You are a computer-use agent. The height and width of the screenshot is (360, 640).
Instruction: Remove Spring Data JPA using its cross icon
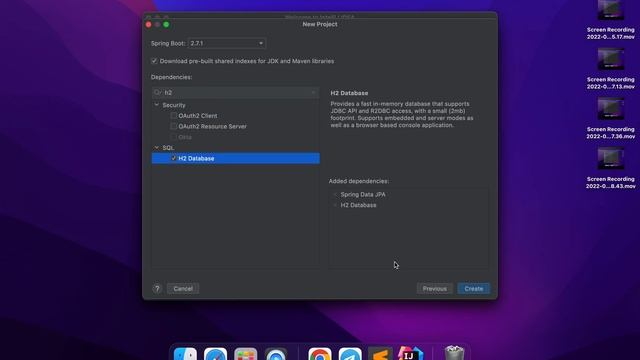click(x=336, y=195)
